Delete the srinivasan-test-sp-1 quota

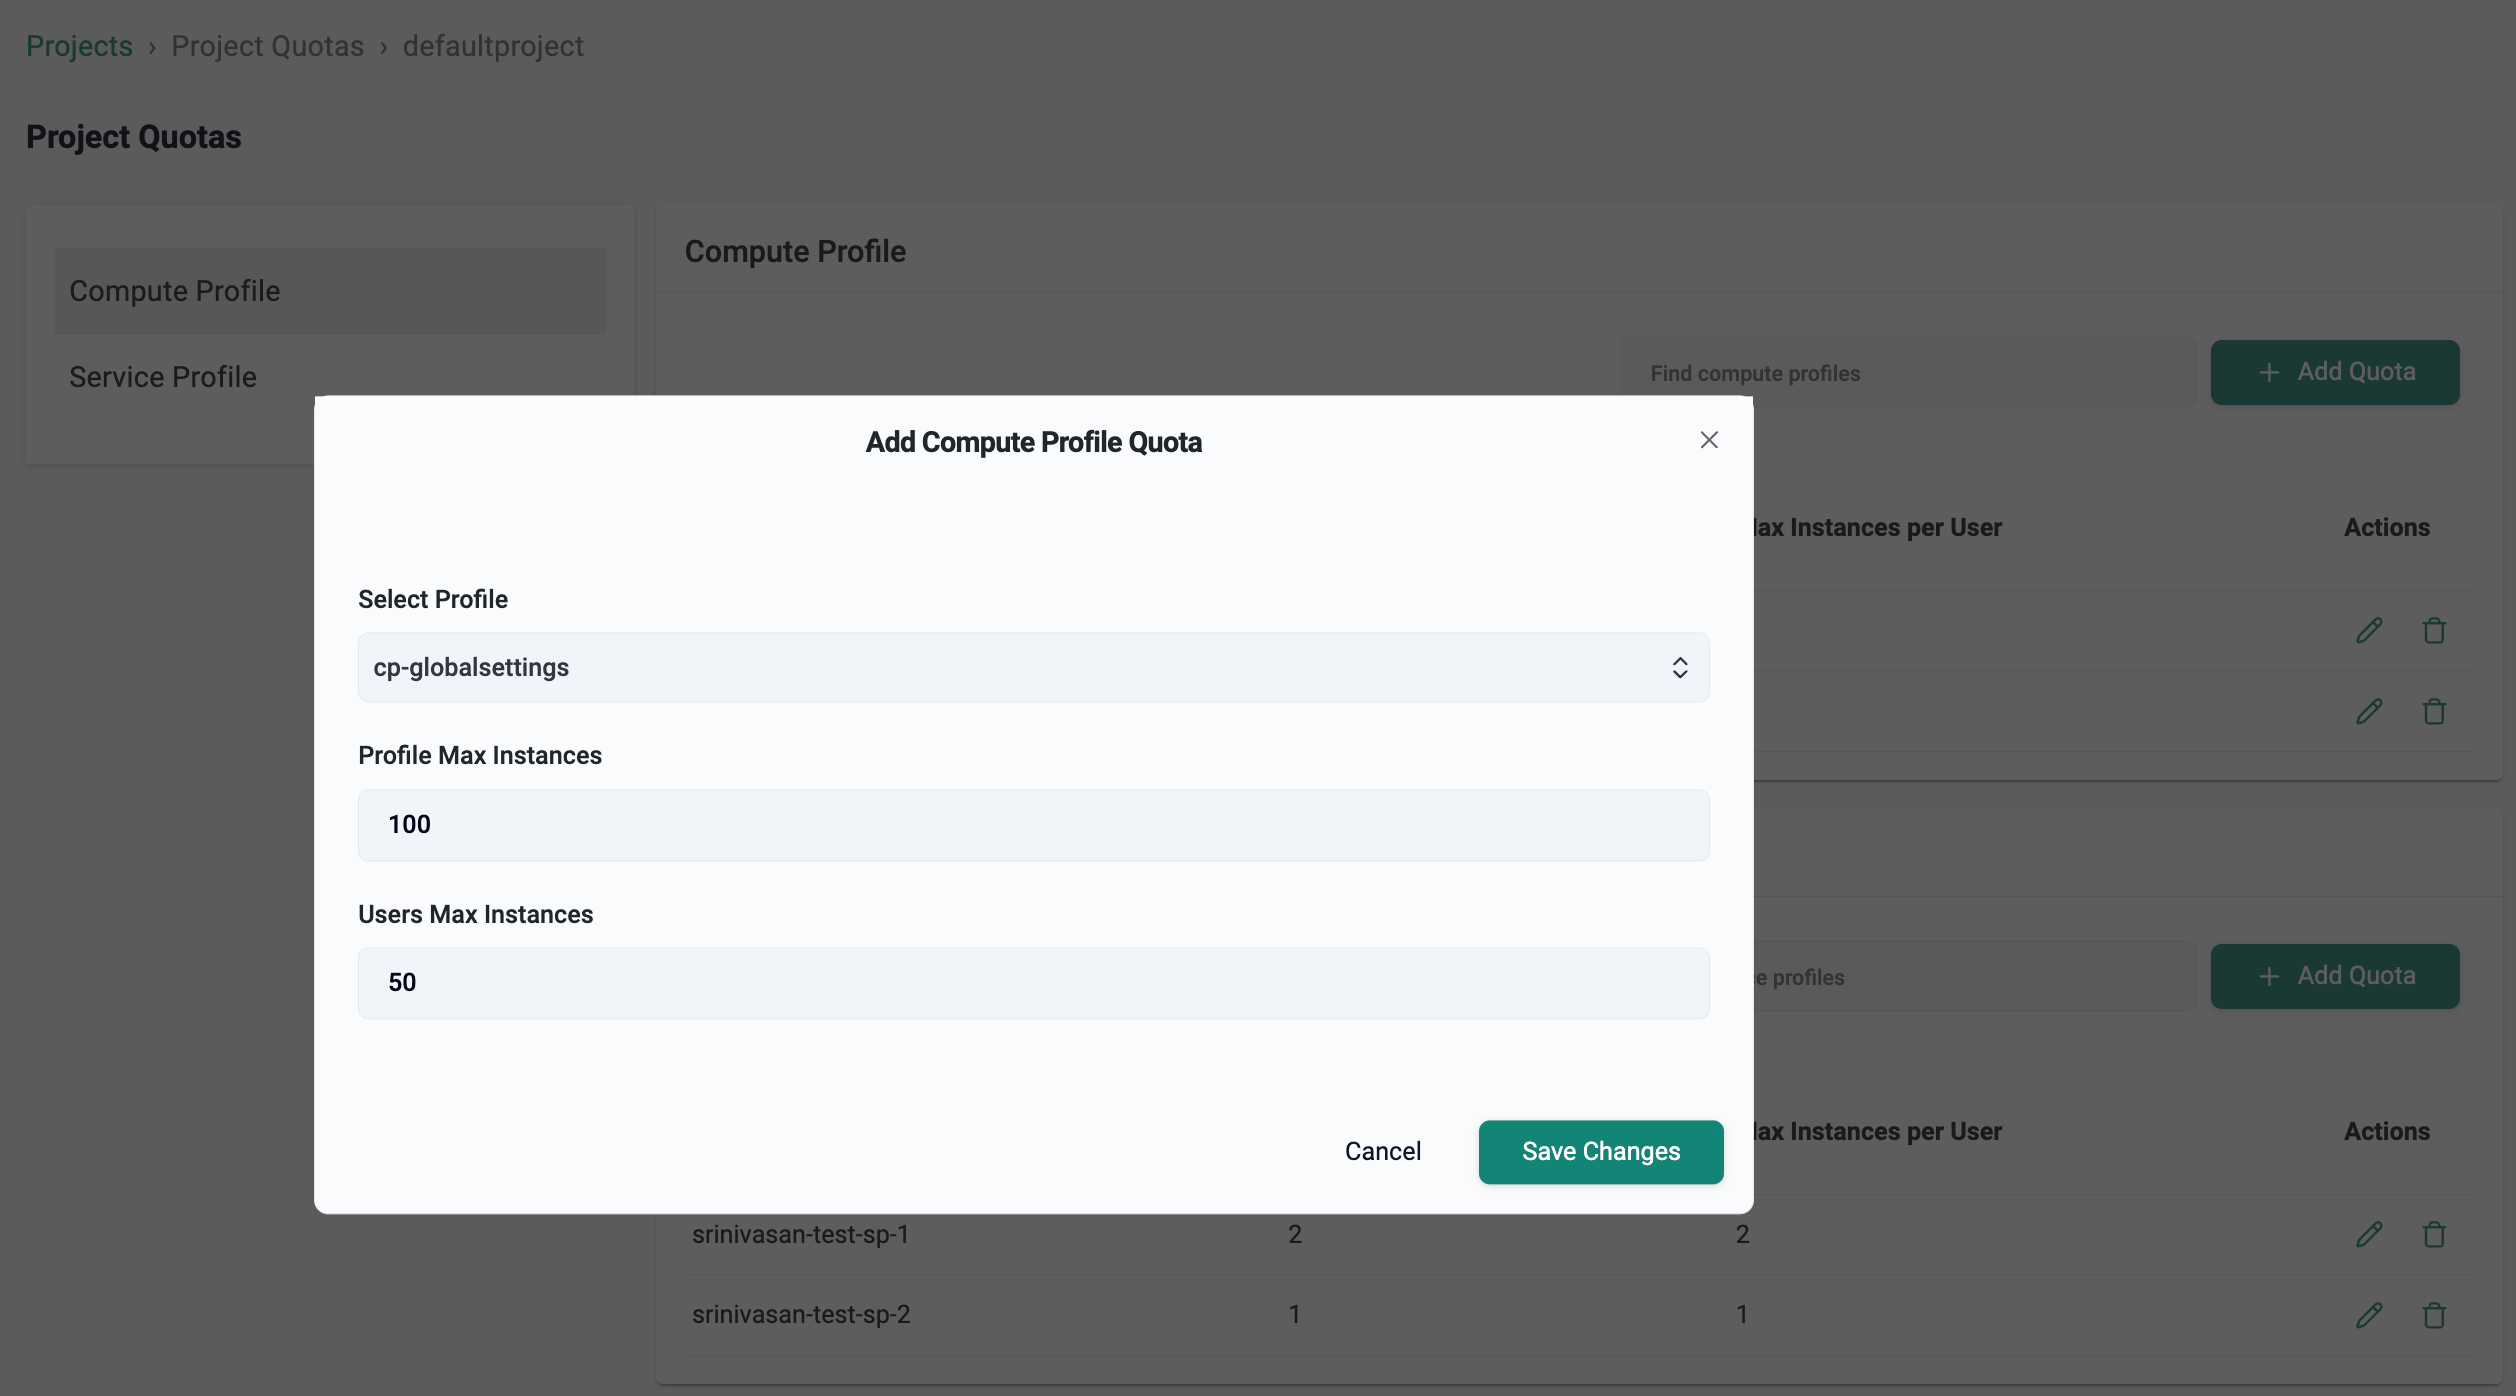pos(2433,1235)
